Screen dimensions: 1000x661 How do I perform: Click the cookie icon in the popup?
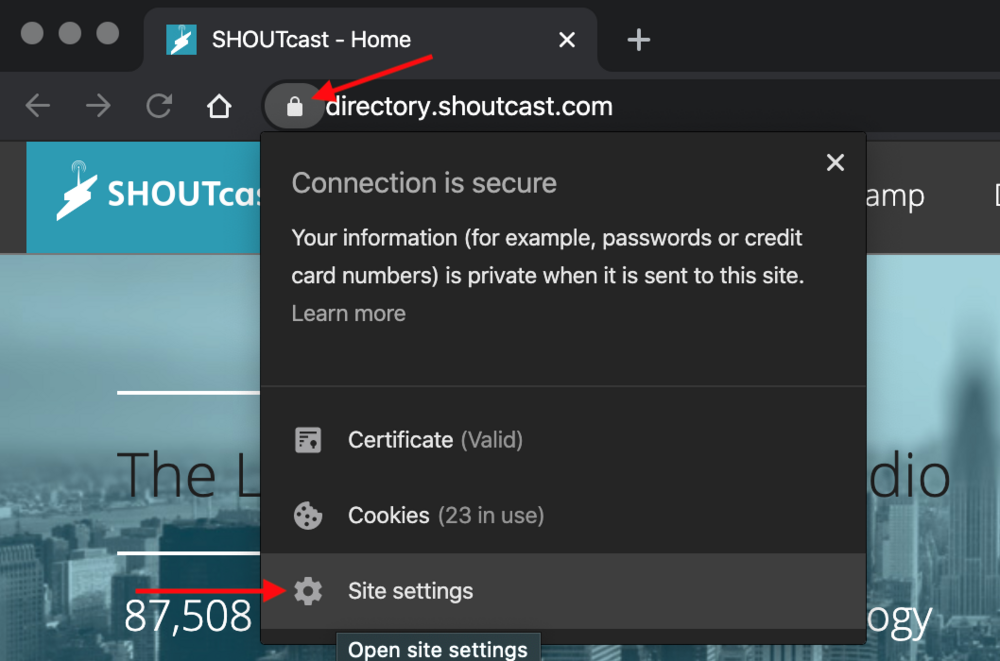pos(308,516)
